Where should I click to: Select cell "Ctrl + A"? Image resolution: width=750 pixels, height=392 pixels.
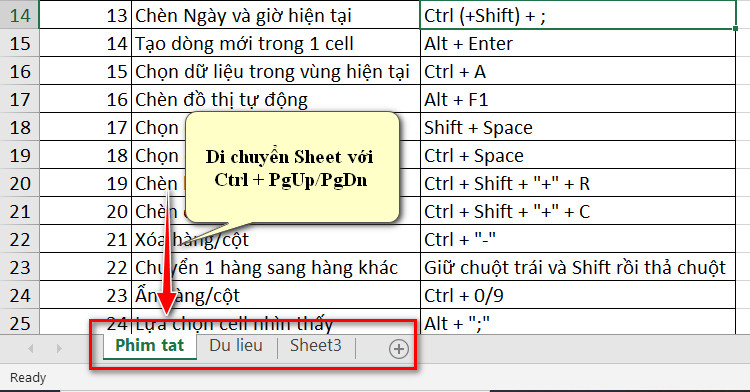point(578,71)
